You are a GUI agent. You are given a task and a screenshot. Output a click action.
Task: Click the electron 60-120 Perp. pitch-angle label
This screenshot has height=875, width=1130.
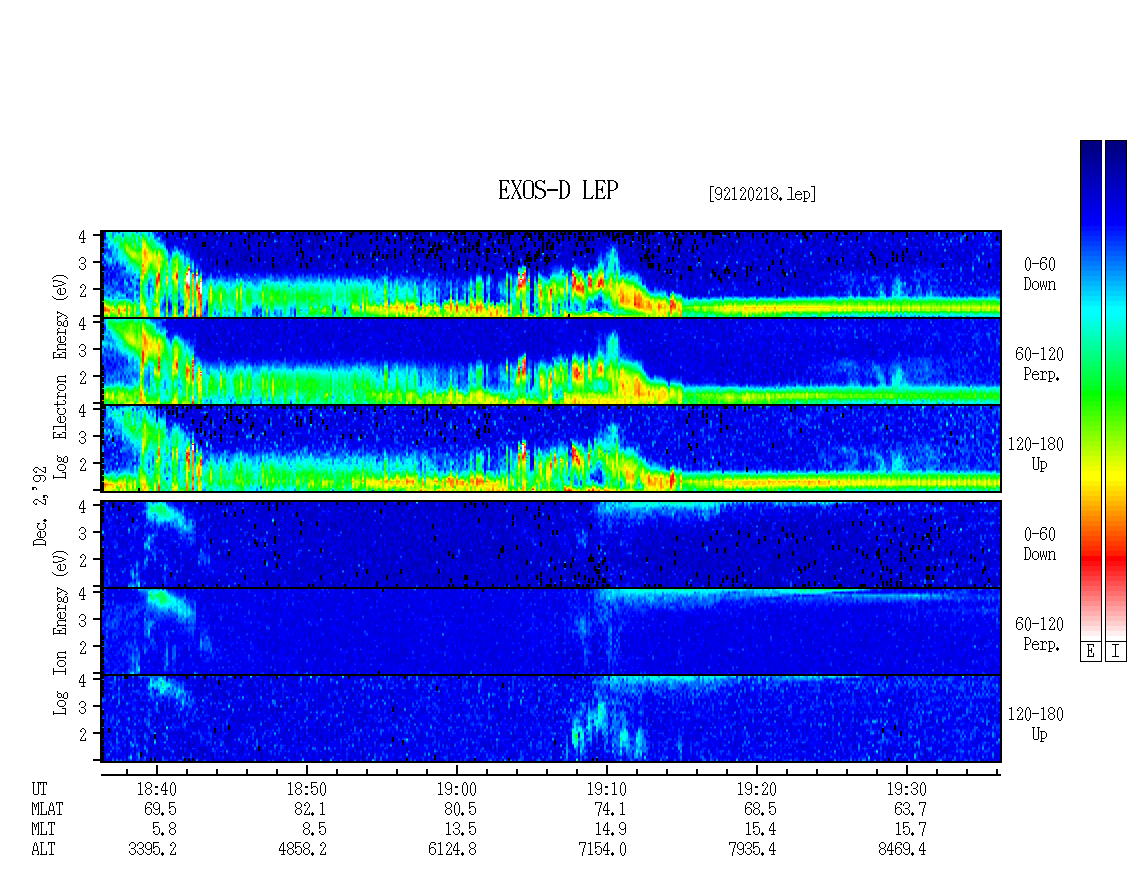click(x=1039, y=364)
